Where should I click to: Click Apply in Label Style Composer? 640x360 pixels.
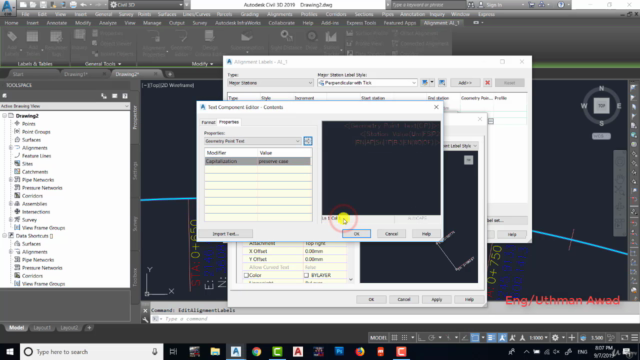(437, 300)
